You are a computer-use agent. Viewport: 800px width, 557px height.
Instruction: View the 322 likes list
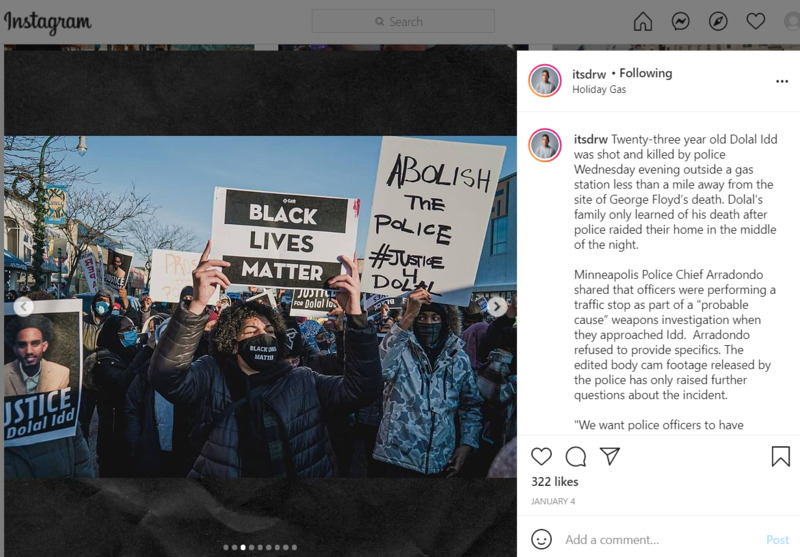click(555, 482)
